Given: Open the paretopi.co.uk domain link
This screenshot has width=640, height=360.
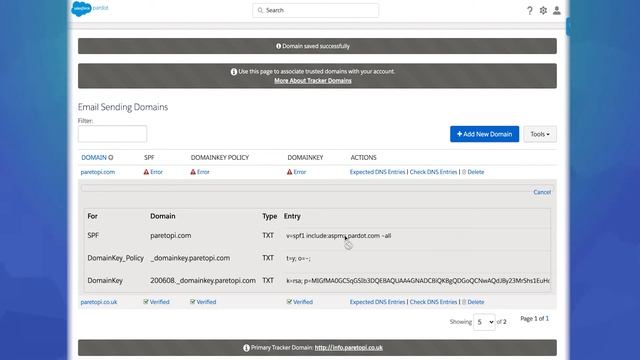Looking at the screenshot, I should 99,302.
